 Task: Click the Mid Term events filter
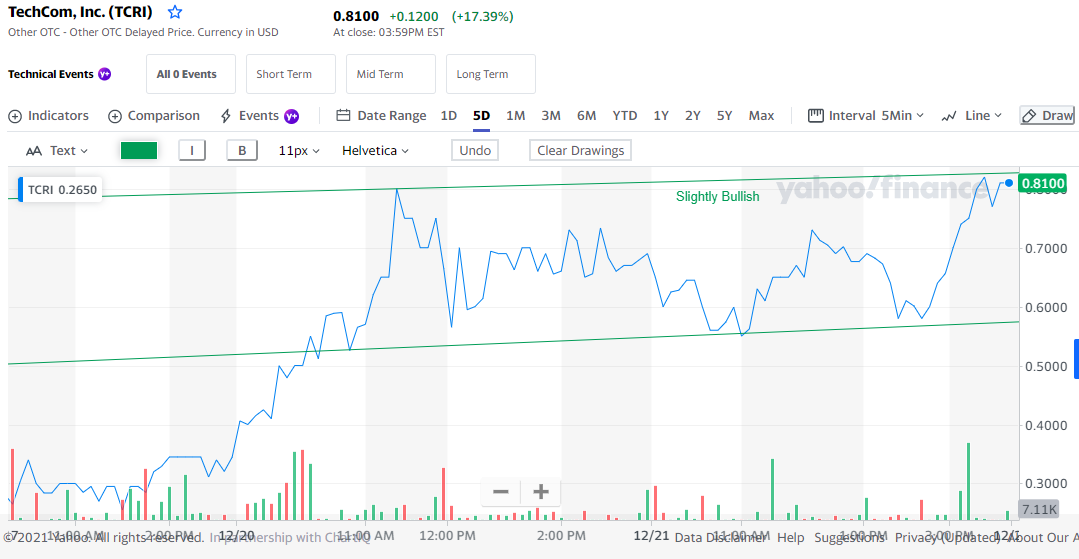pos(391,74)
